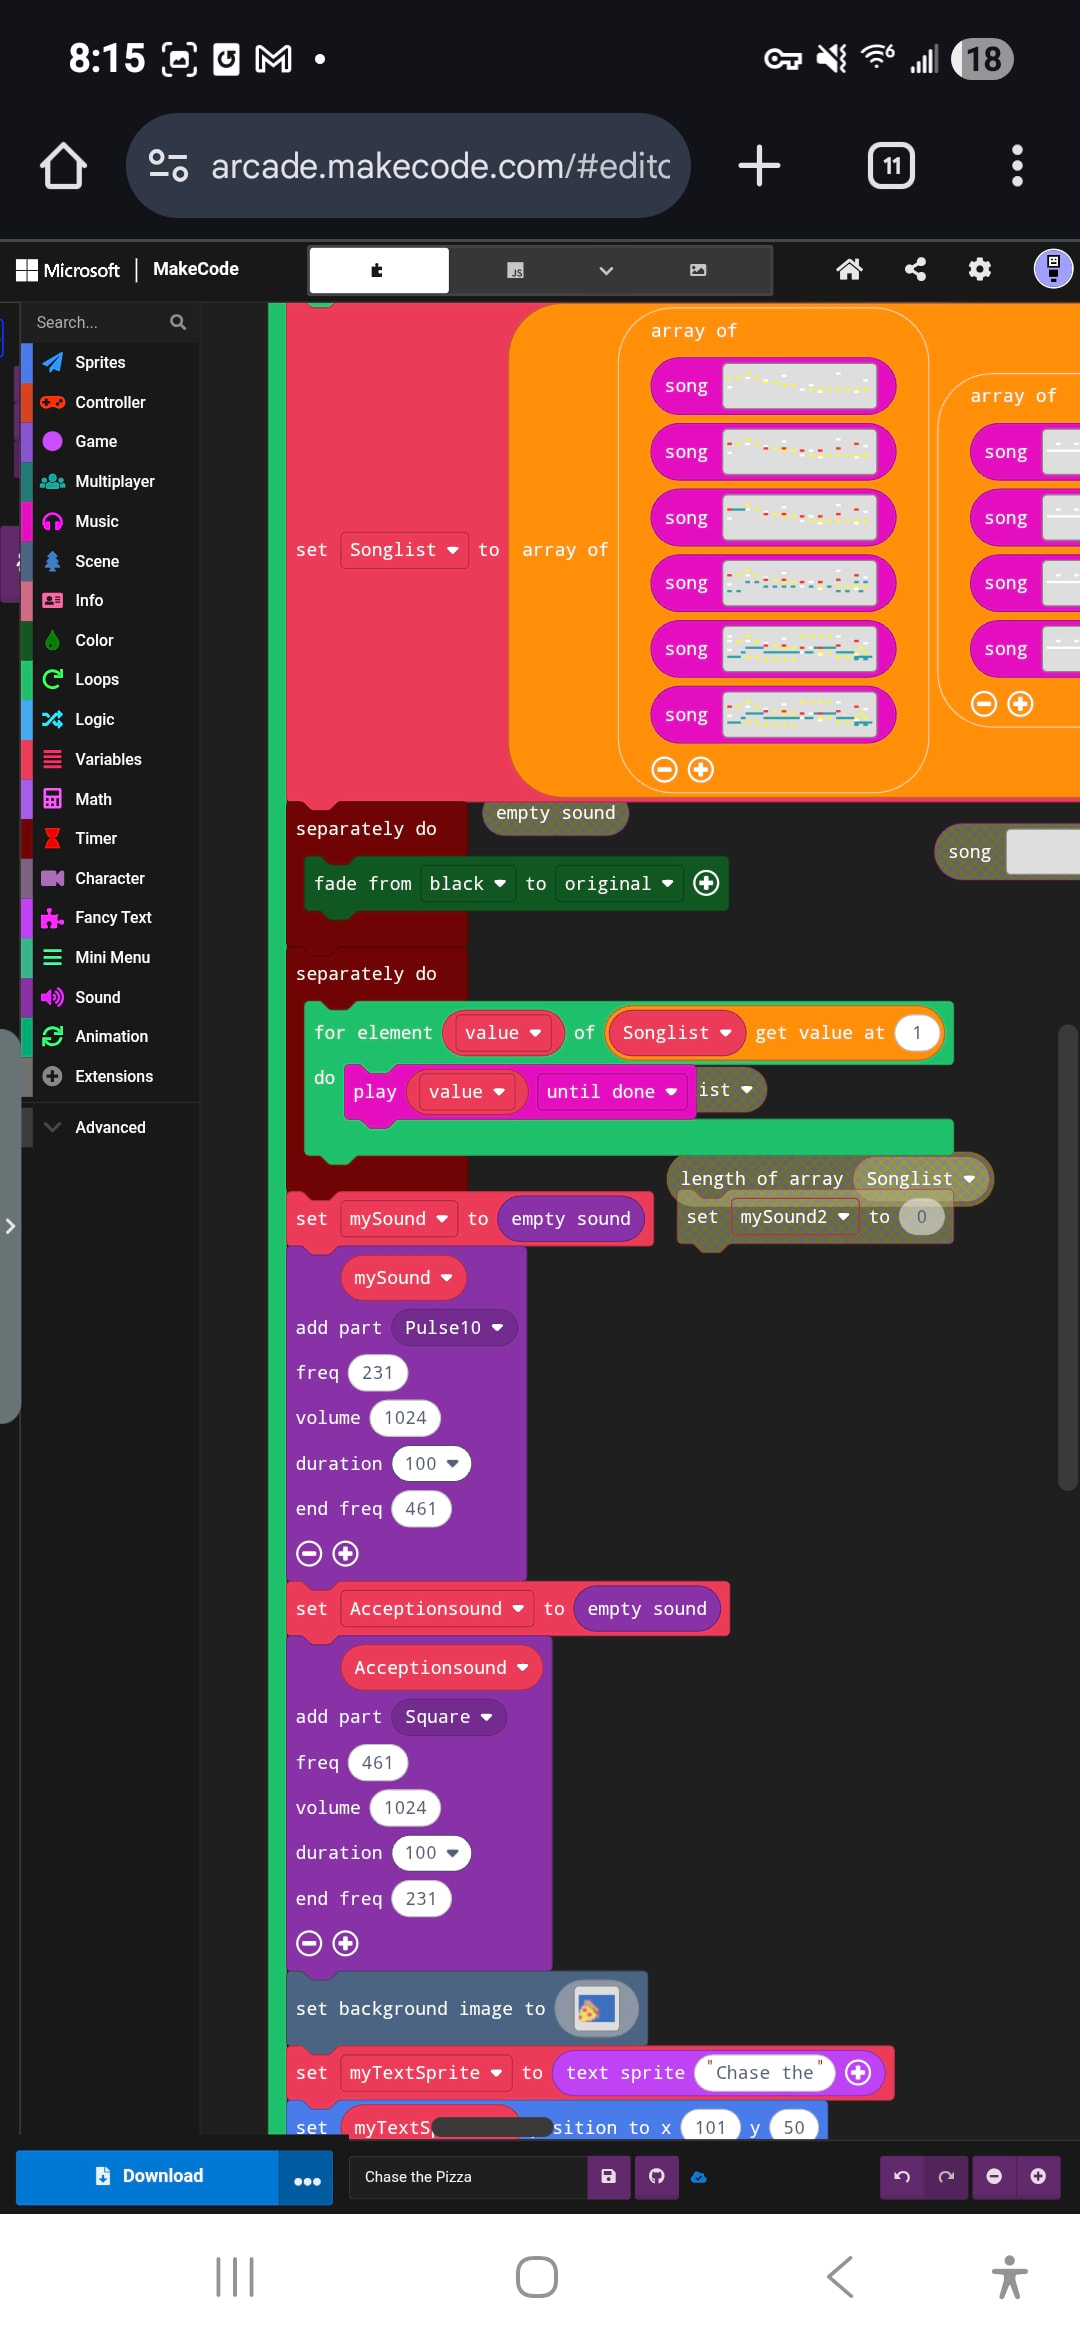Image resolution: width=1080 pixels, height=2340 pixels.
Task: Open the background image picker
Action: click(x=597, y=2008)
